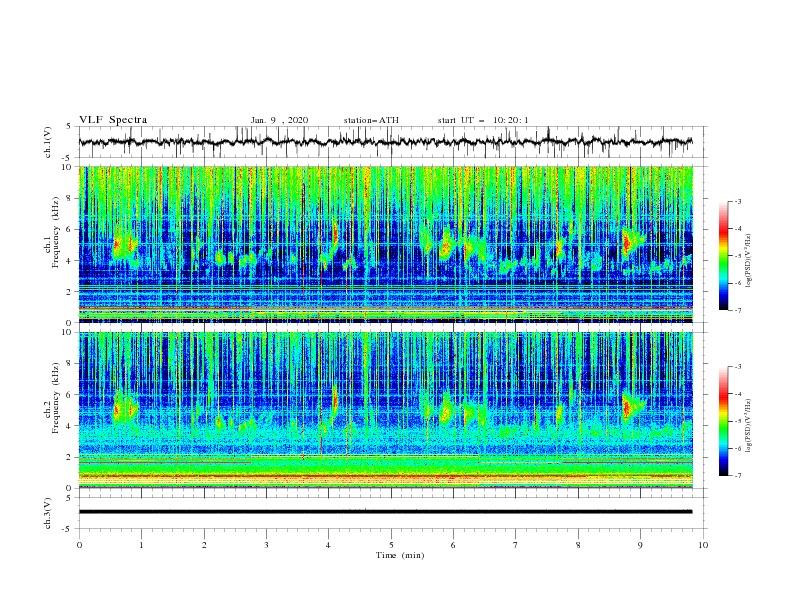Click the time axis tick label "1"
Viewport: 792px width, 612px height.
pyautogui.click(x=142, y=545)
